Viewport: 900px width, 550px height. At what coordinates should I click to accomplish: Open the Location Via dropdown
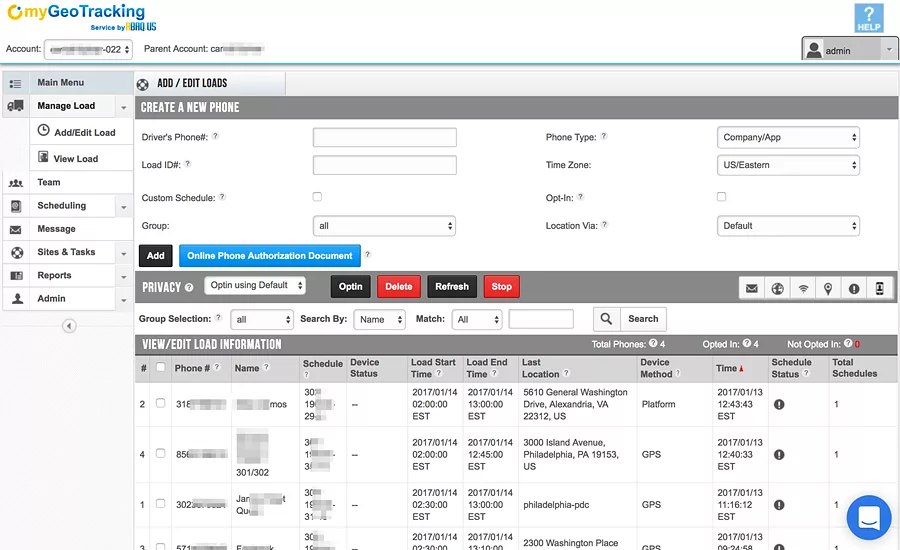(x=788, y=226)
